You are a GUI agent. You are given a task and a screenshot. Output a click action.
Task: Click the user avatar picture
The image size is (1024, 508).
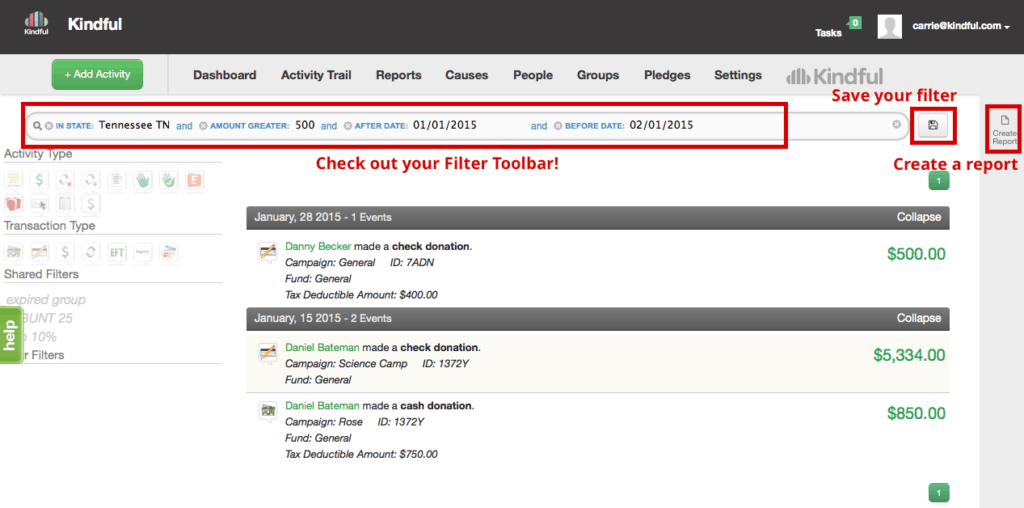[889, 27]
